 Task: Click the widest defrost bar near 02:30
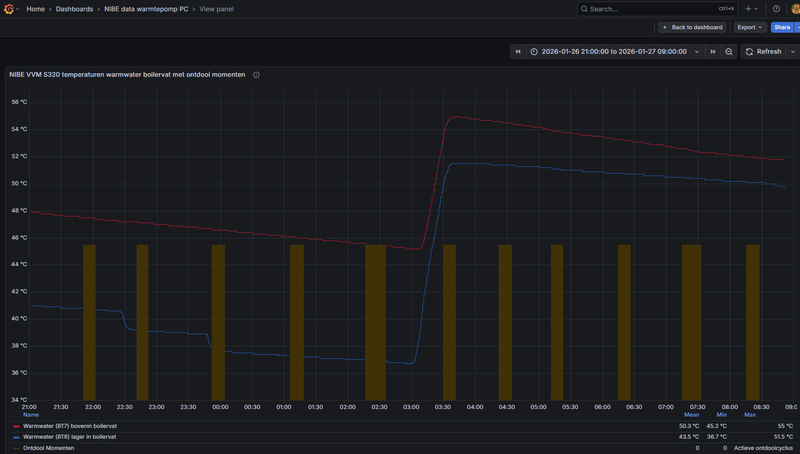pyautogui.click(x=375, y=322)
